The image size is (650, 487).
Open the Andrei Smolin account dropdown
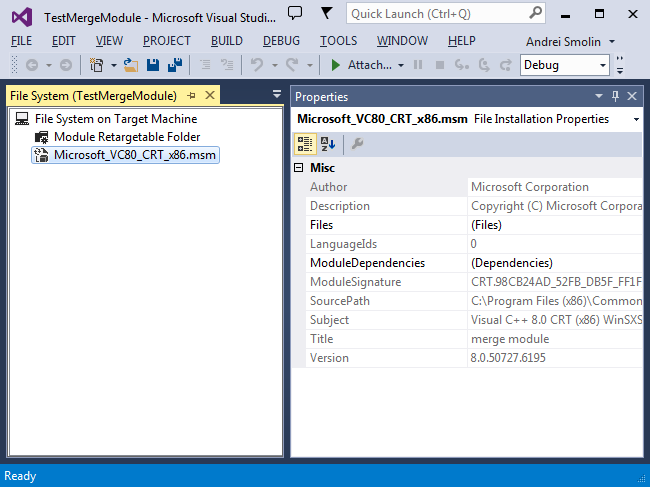click(570, 42)
